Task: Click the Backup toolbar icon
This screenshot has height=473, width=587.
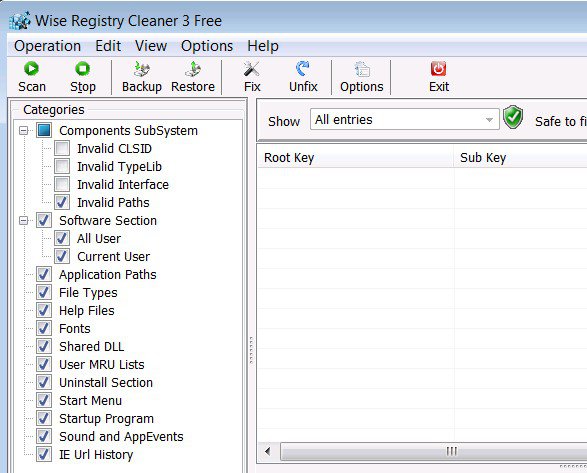Action: coord(142,69)
